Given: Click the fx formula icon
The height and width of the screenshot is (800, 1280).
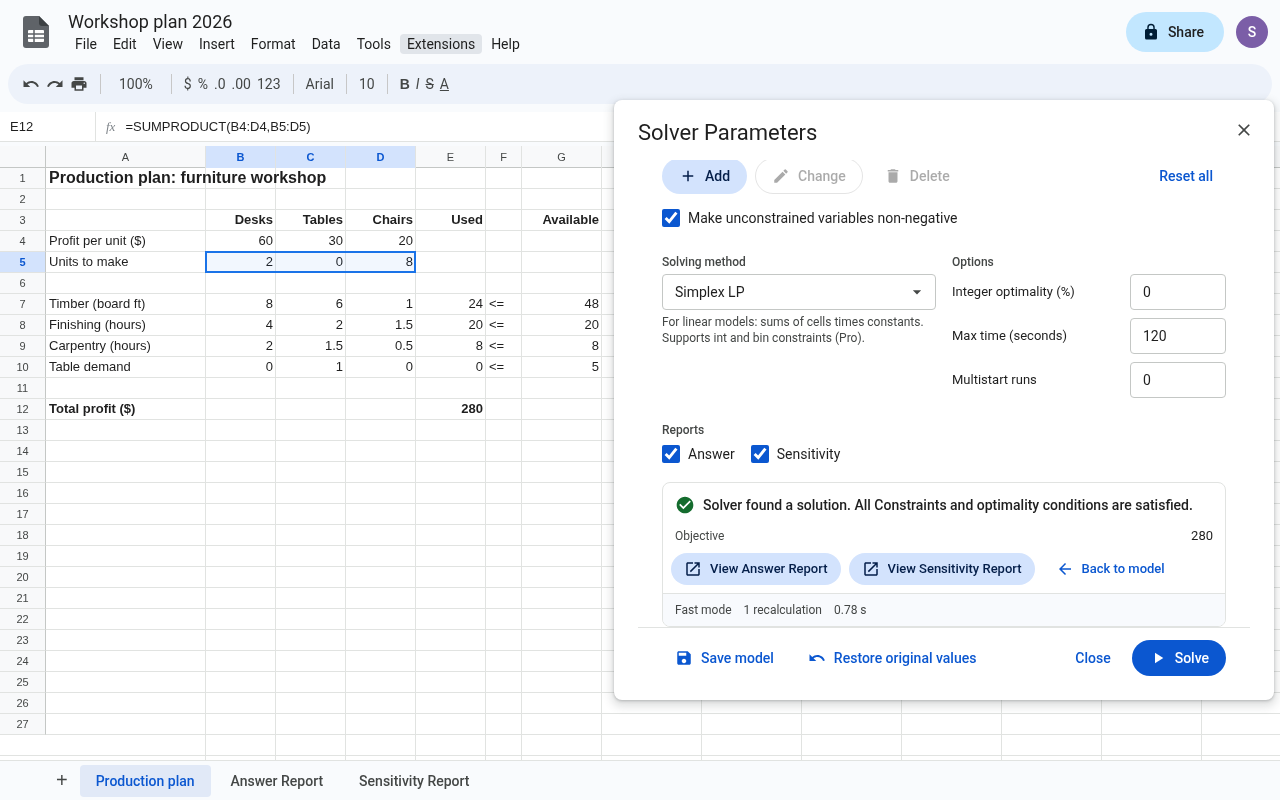Looking at the screenshot, I should (111, 127).
